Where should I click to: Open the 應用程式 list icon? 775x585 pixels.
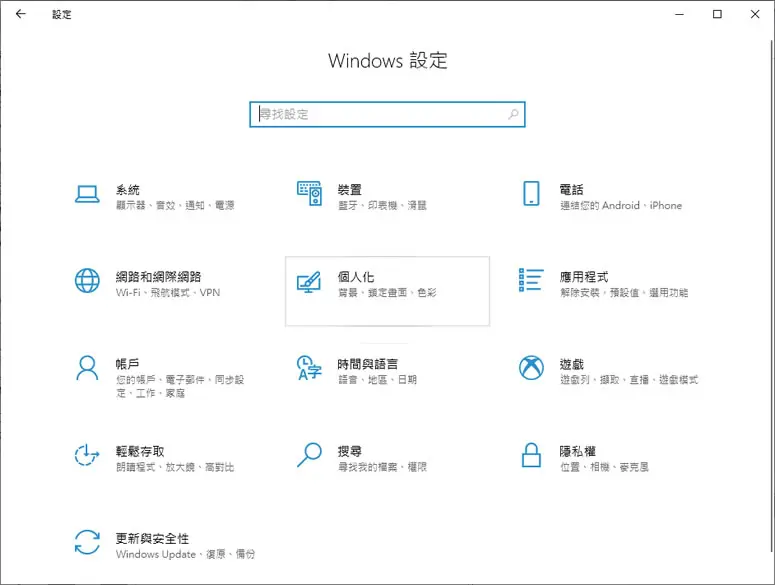click(x=531, y=280)
